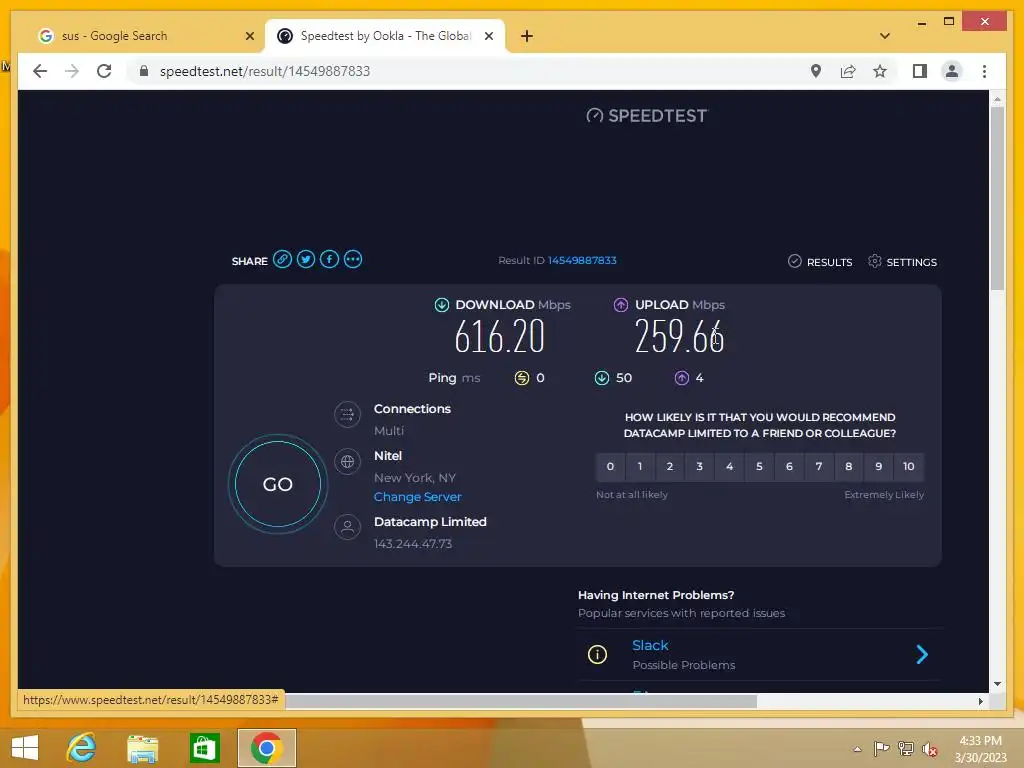Click the Connections mode icon
This screenshot has width=1024, height=768.
pos(347,414)
